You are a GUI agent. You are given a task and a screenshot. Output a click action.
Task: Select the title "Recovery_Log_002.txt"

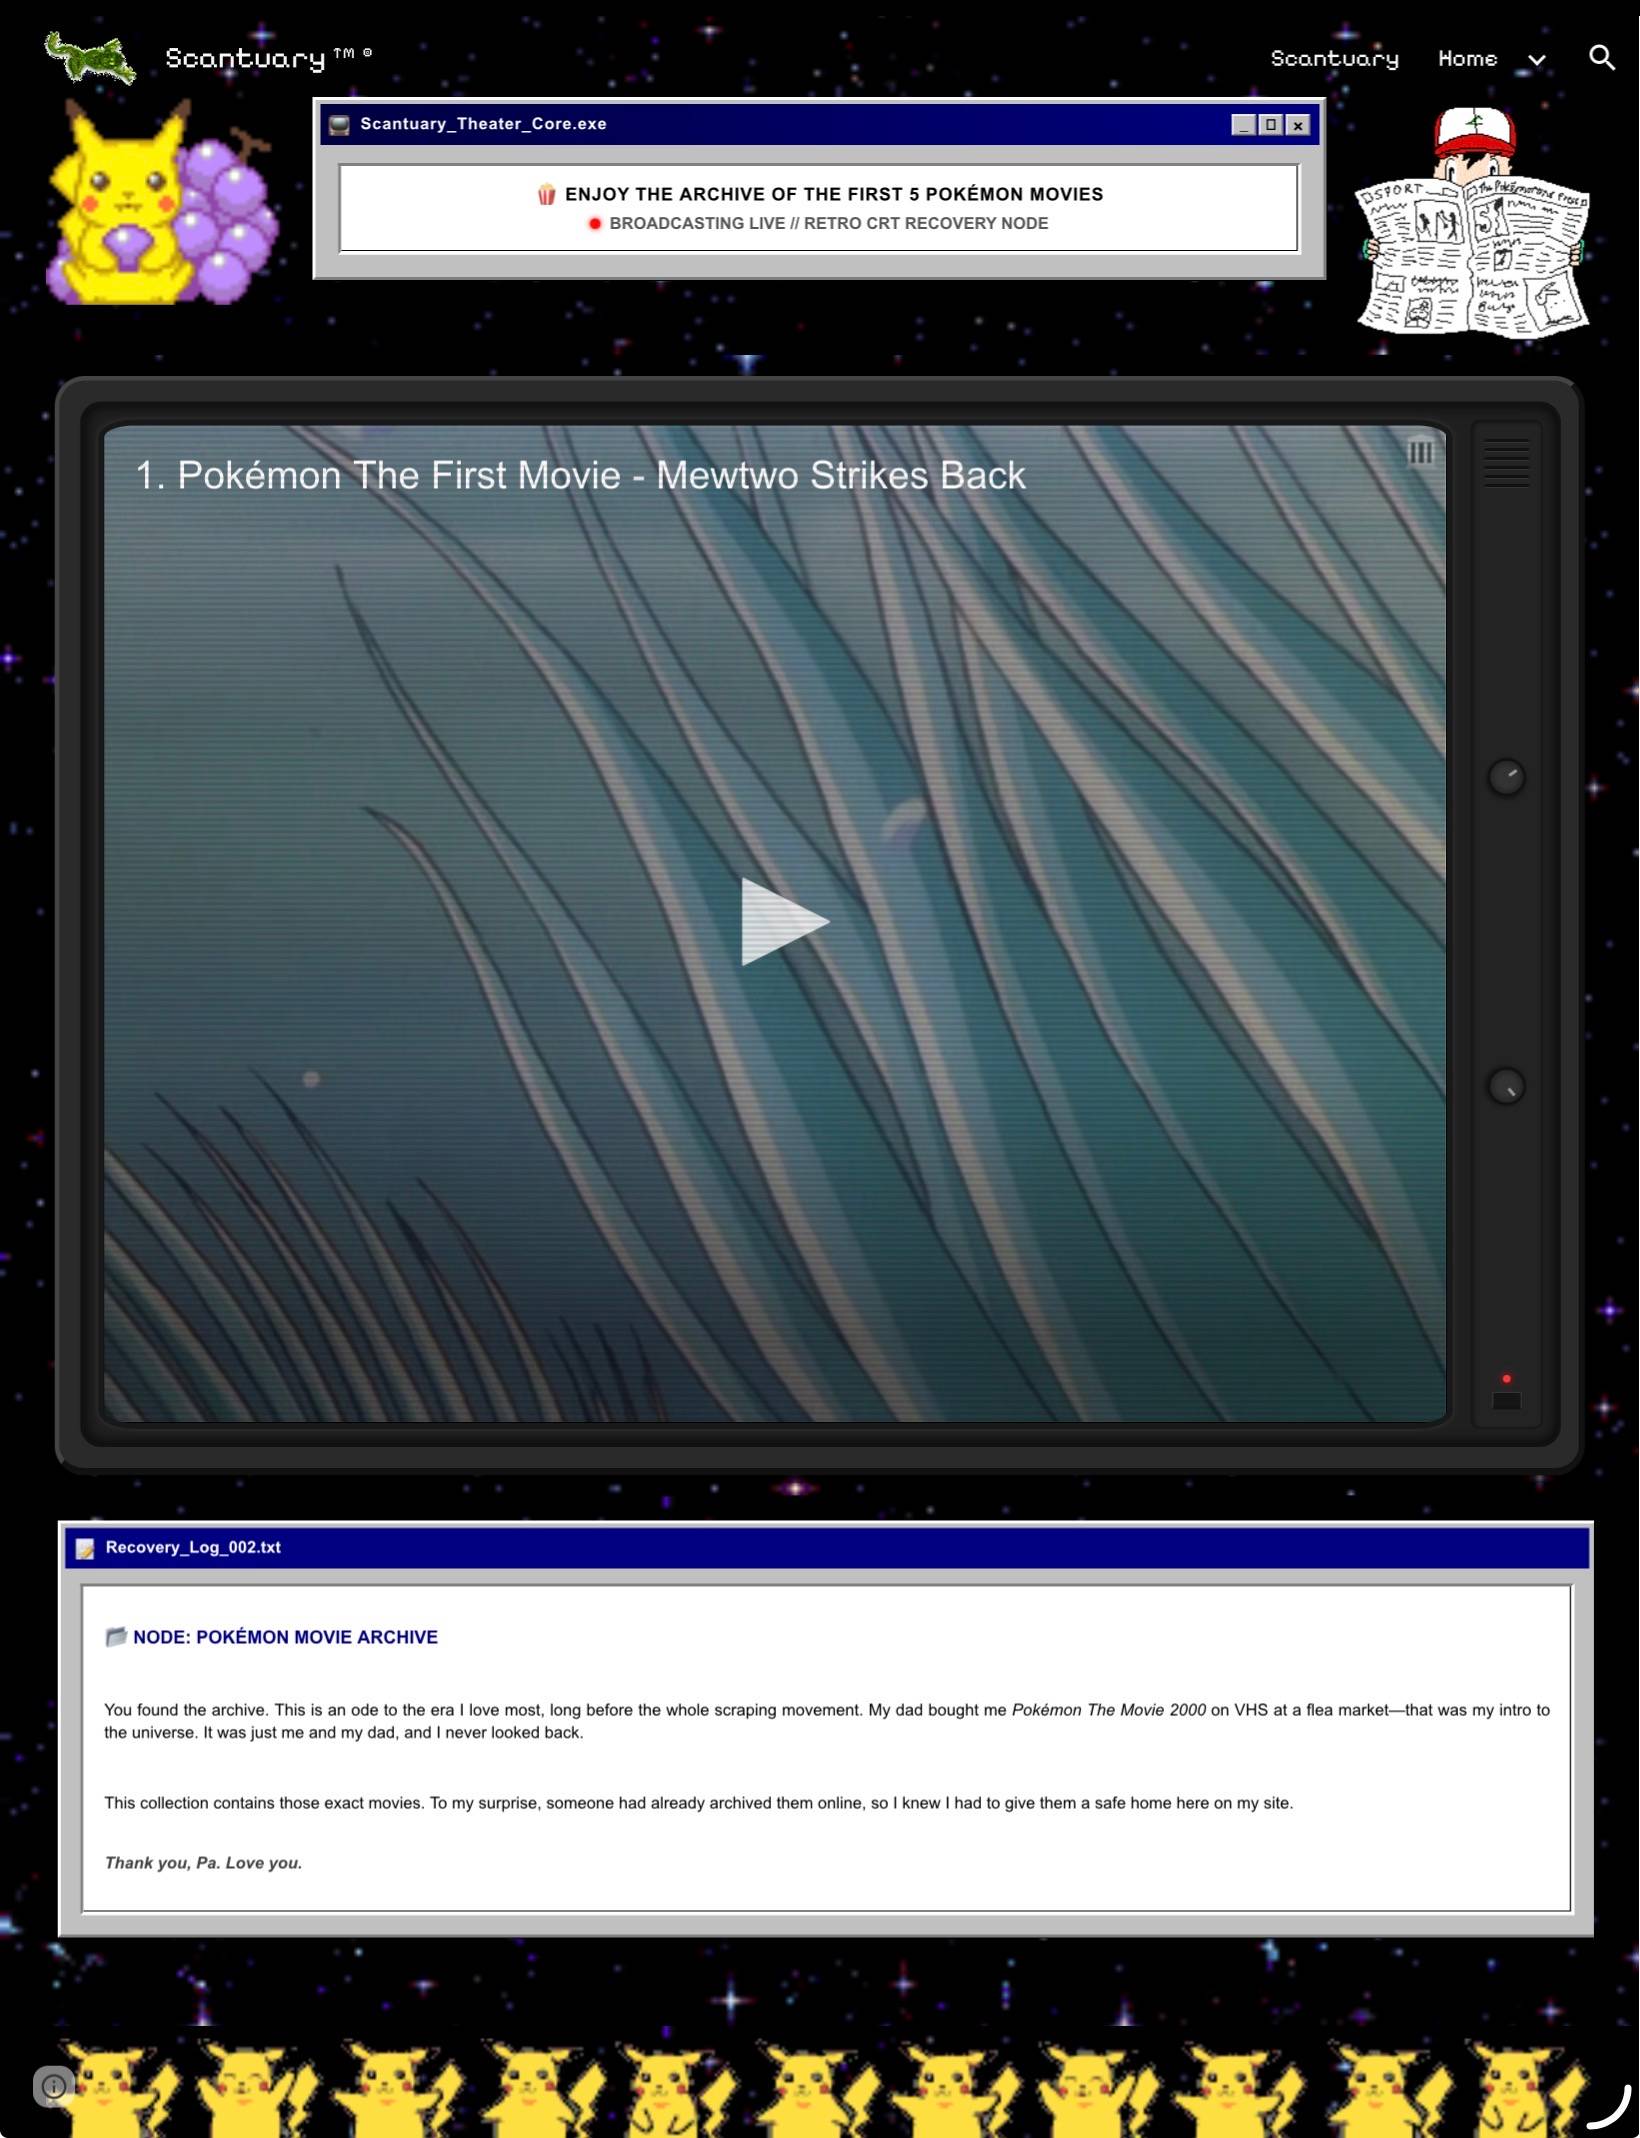193,1547
